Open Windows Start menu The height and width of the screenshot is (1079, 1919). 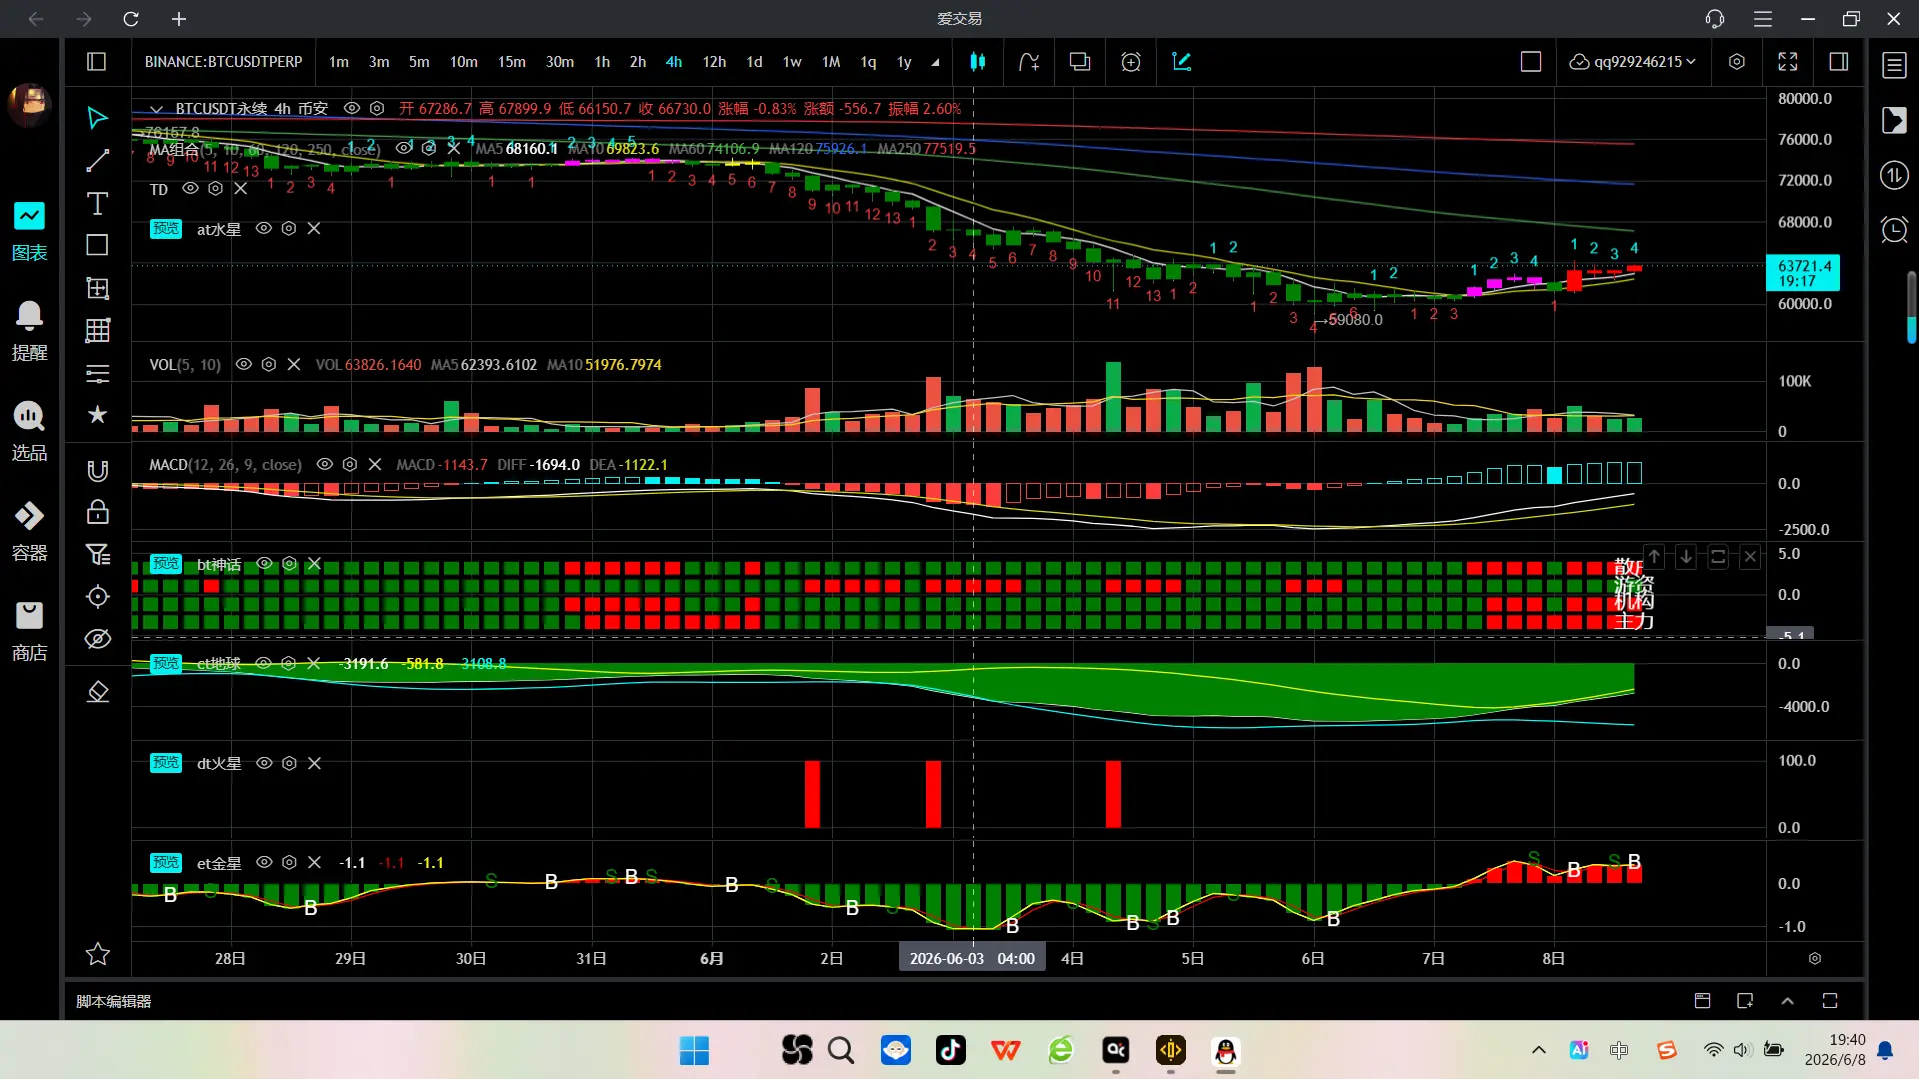[x=693, y=1051]
